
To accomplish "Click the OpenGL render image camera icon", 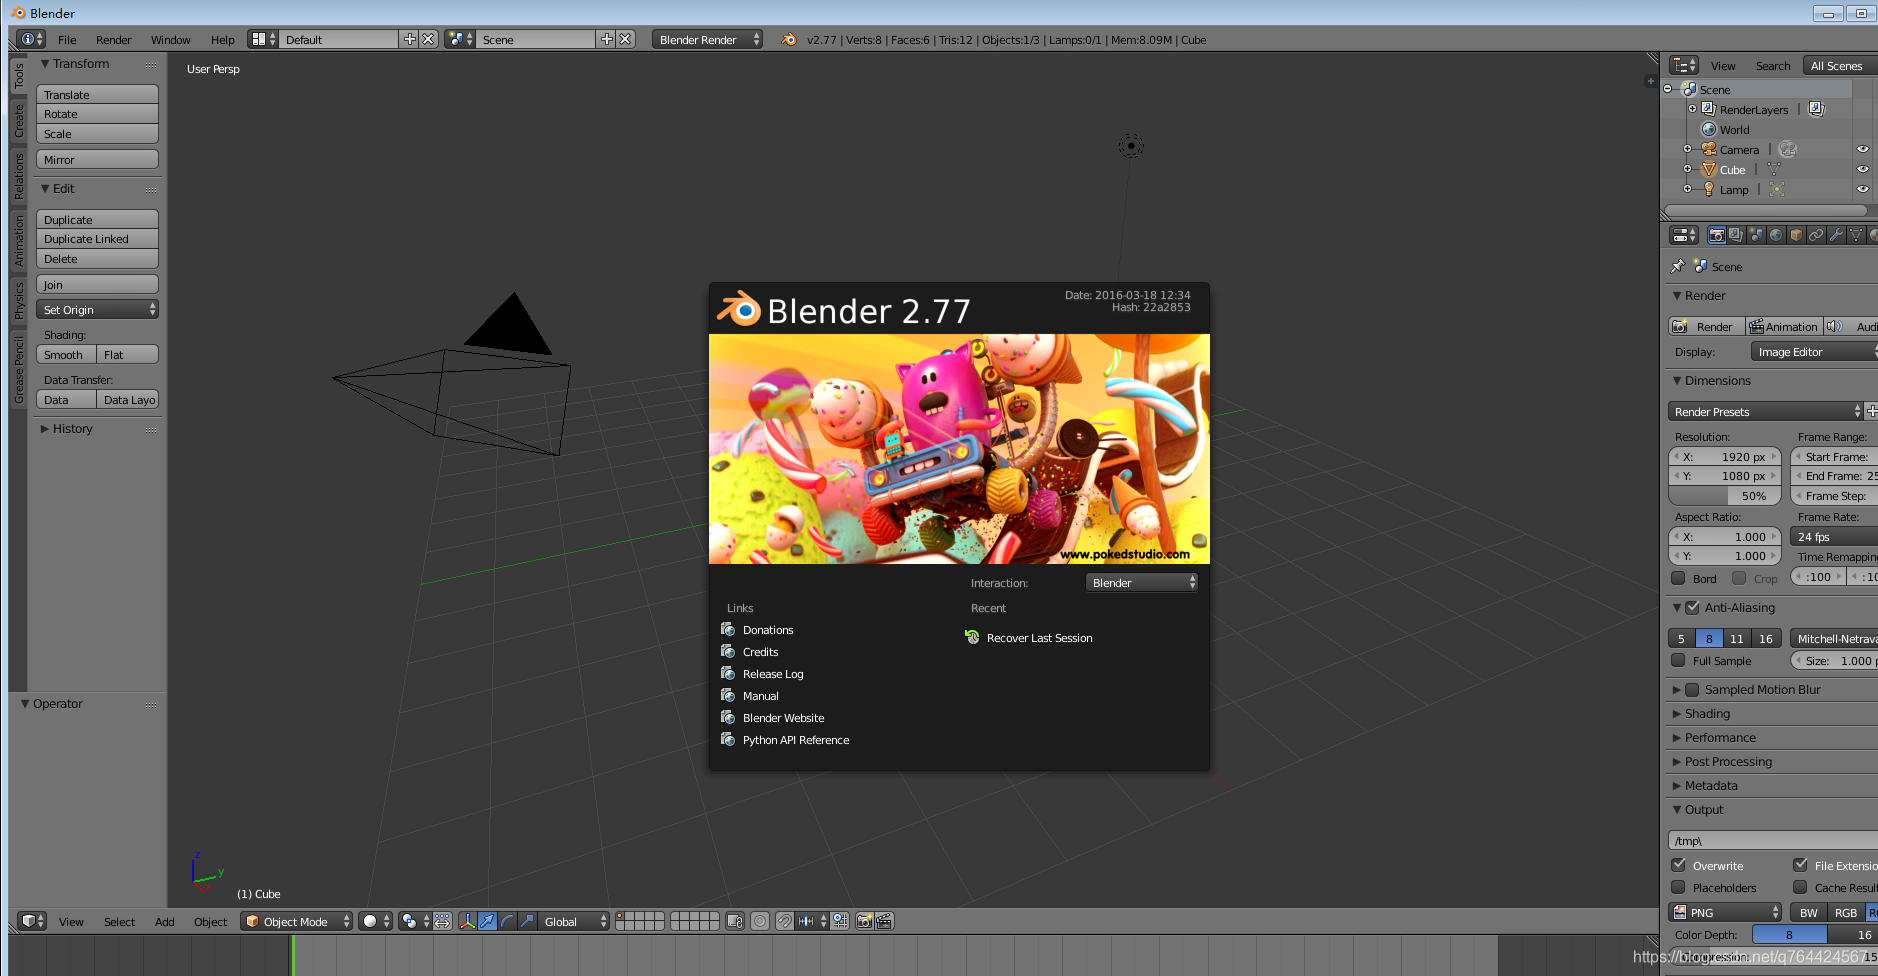I will click(x=865, y=921).
